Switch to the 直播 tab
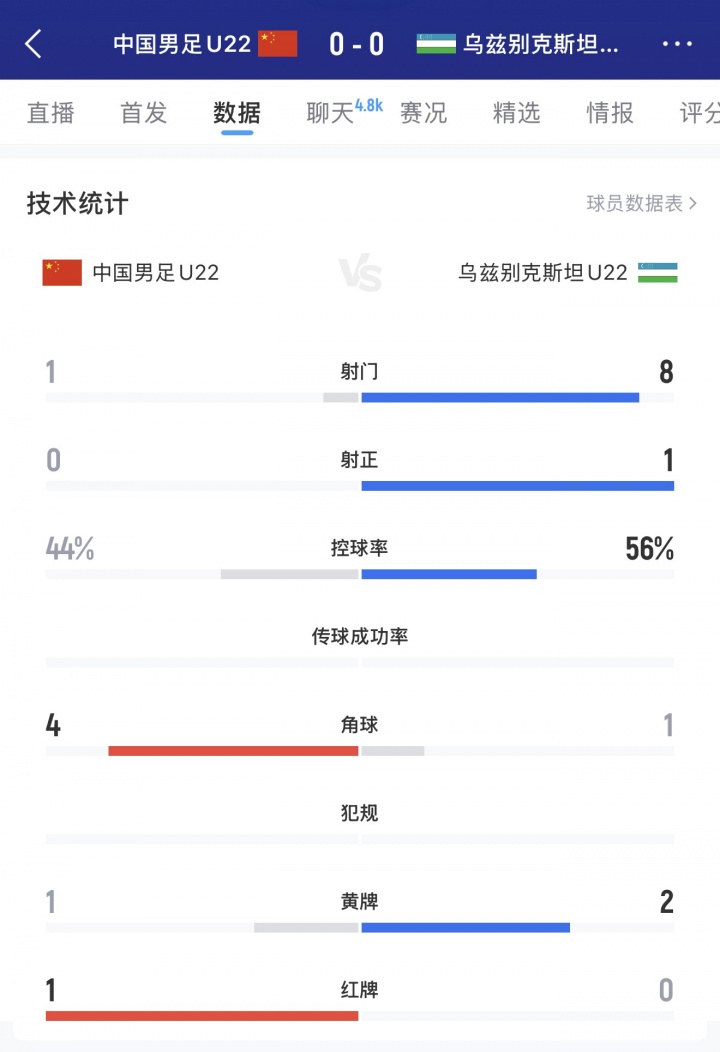The image size is (720, 1052). (x=50, y=113)
